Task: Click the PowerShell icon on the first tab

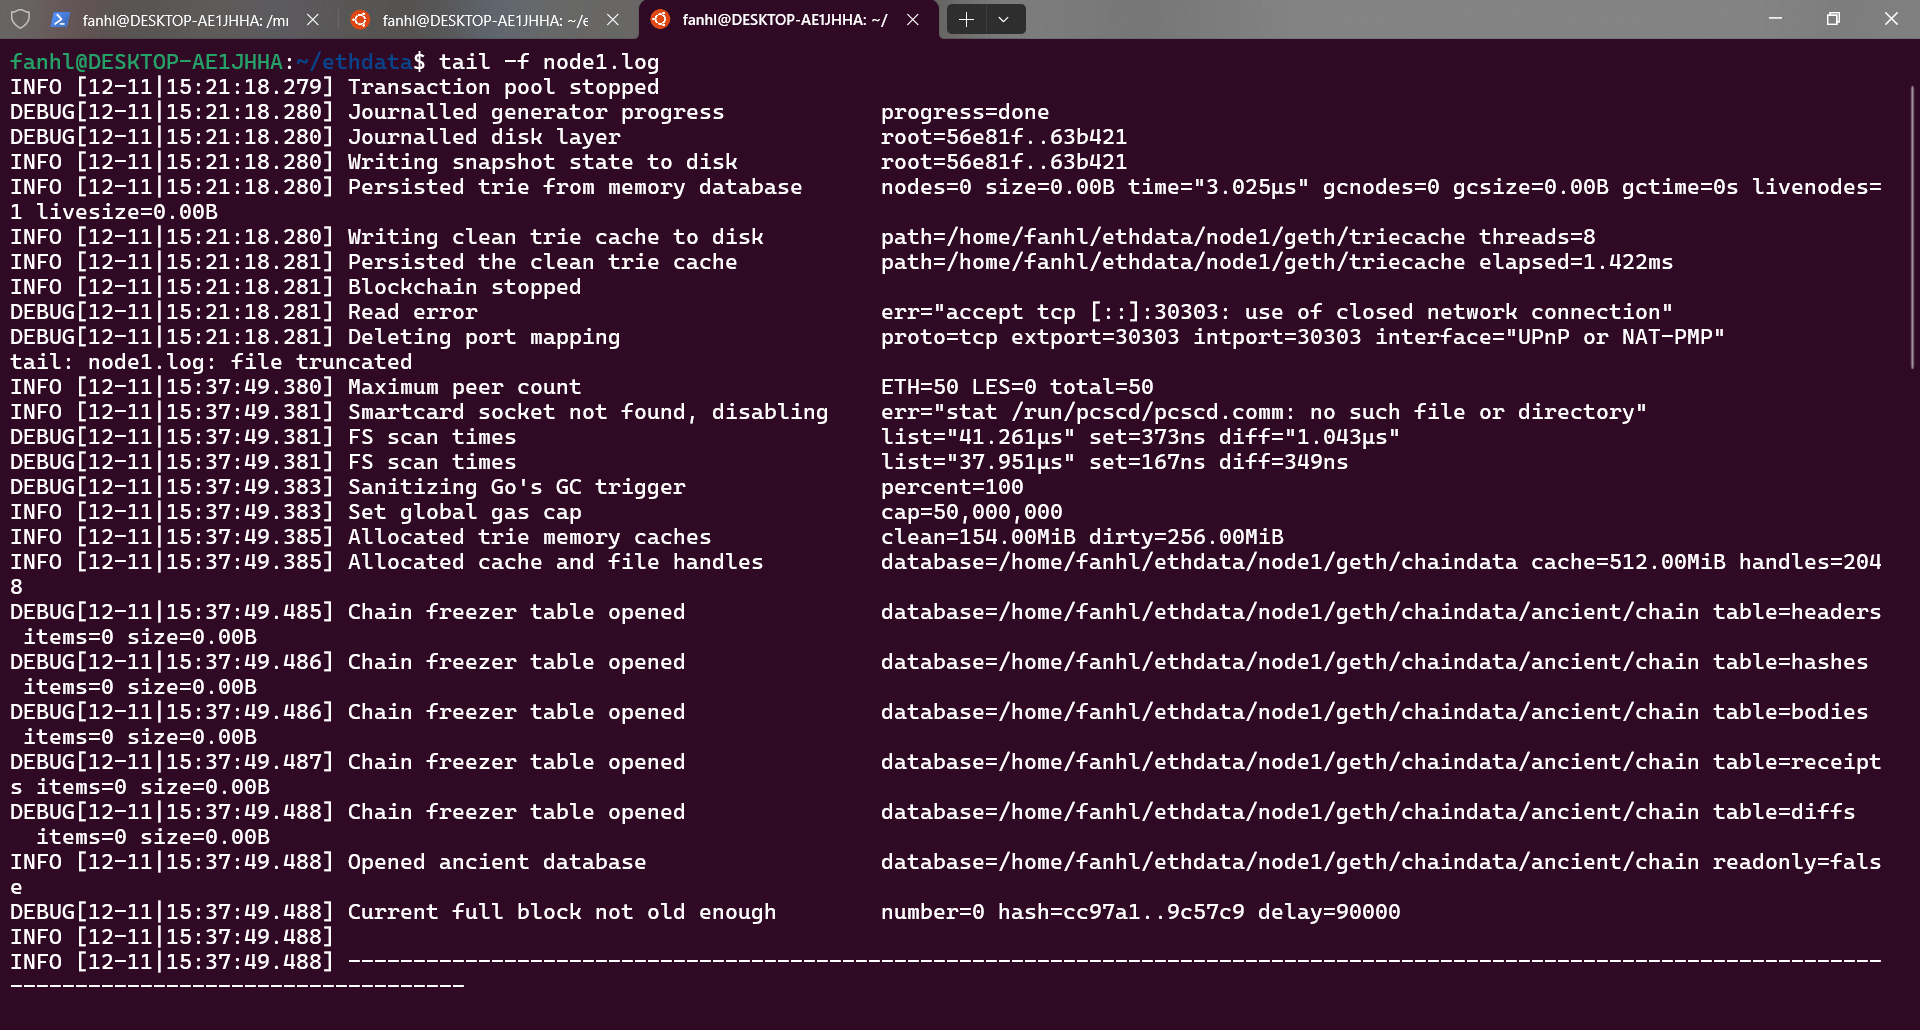Action: pyautogui.click(x=60, y=19)
